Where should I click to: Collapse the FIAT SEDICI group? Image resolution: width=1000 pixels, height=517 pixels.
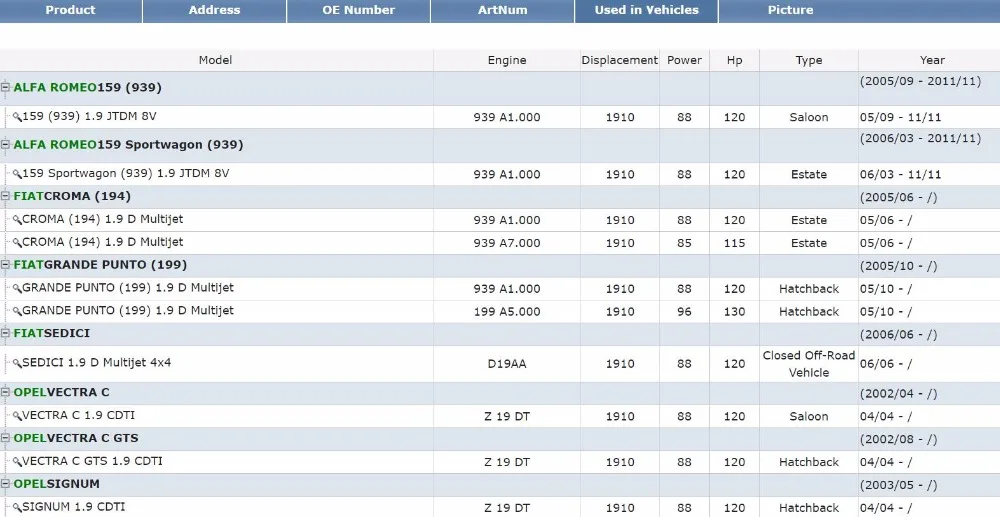pos(6,333)
